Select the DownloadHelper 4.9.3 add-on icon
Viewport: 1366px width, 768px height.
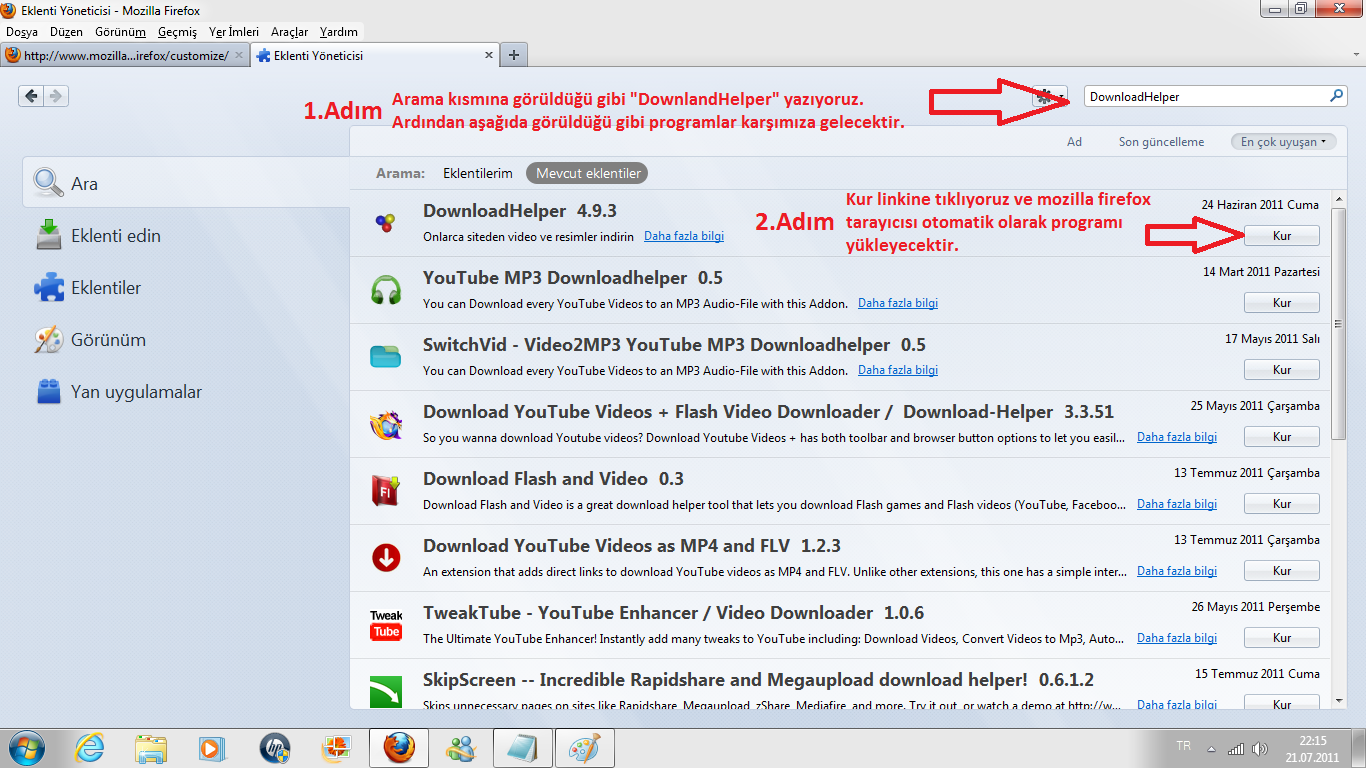click(x=385, y=223)
